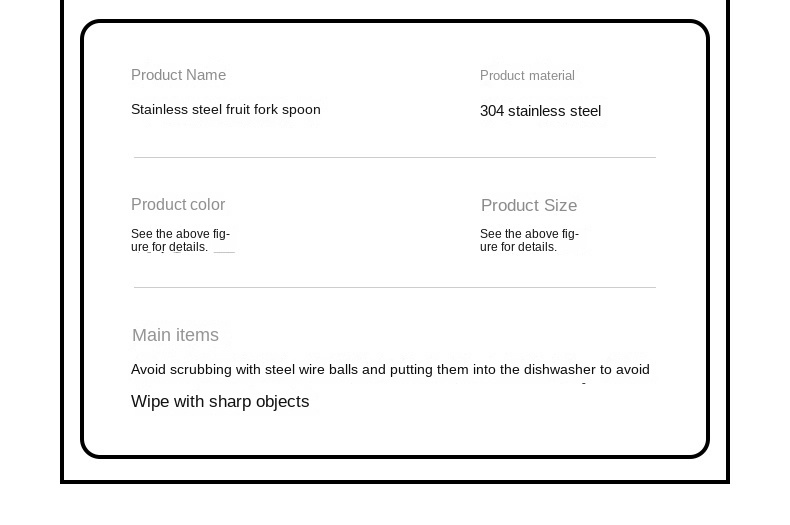This screenshot has height=525, width=790.
Task: Click the 'Product color' label
Action: [178, 205]
